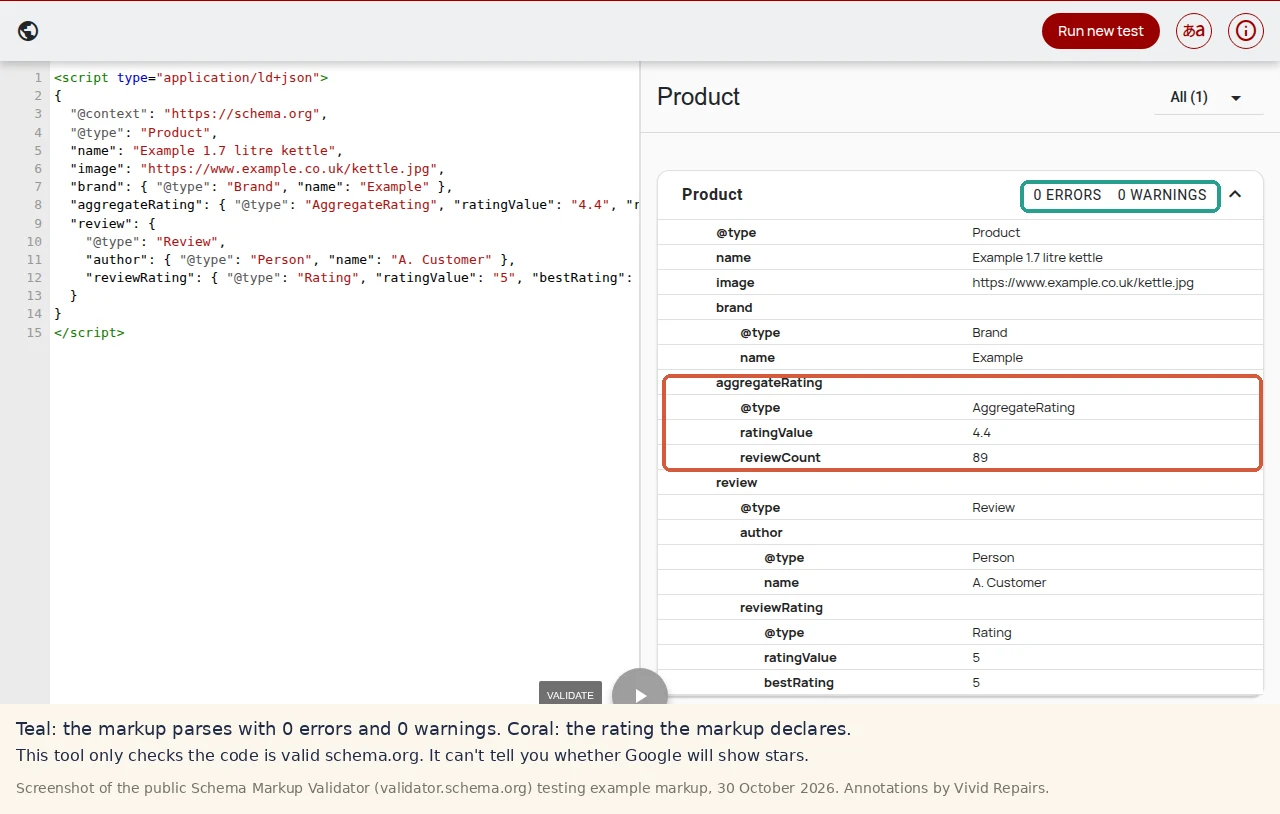
Task: Click the image URL value in results
Action: coord(1083,283)
